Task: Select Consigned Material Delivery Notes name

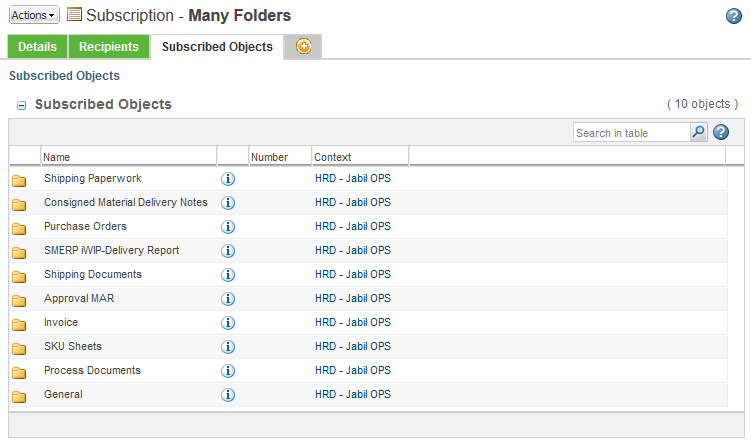Action: (x=125, y=202)
